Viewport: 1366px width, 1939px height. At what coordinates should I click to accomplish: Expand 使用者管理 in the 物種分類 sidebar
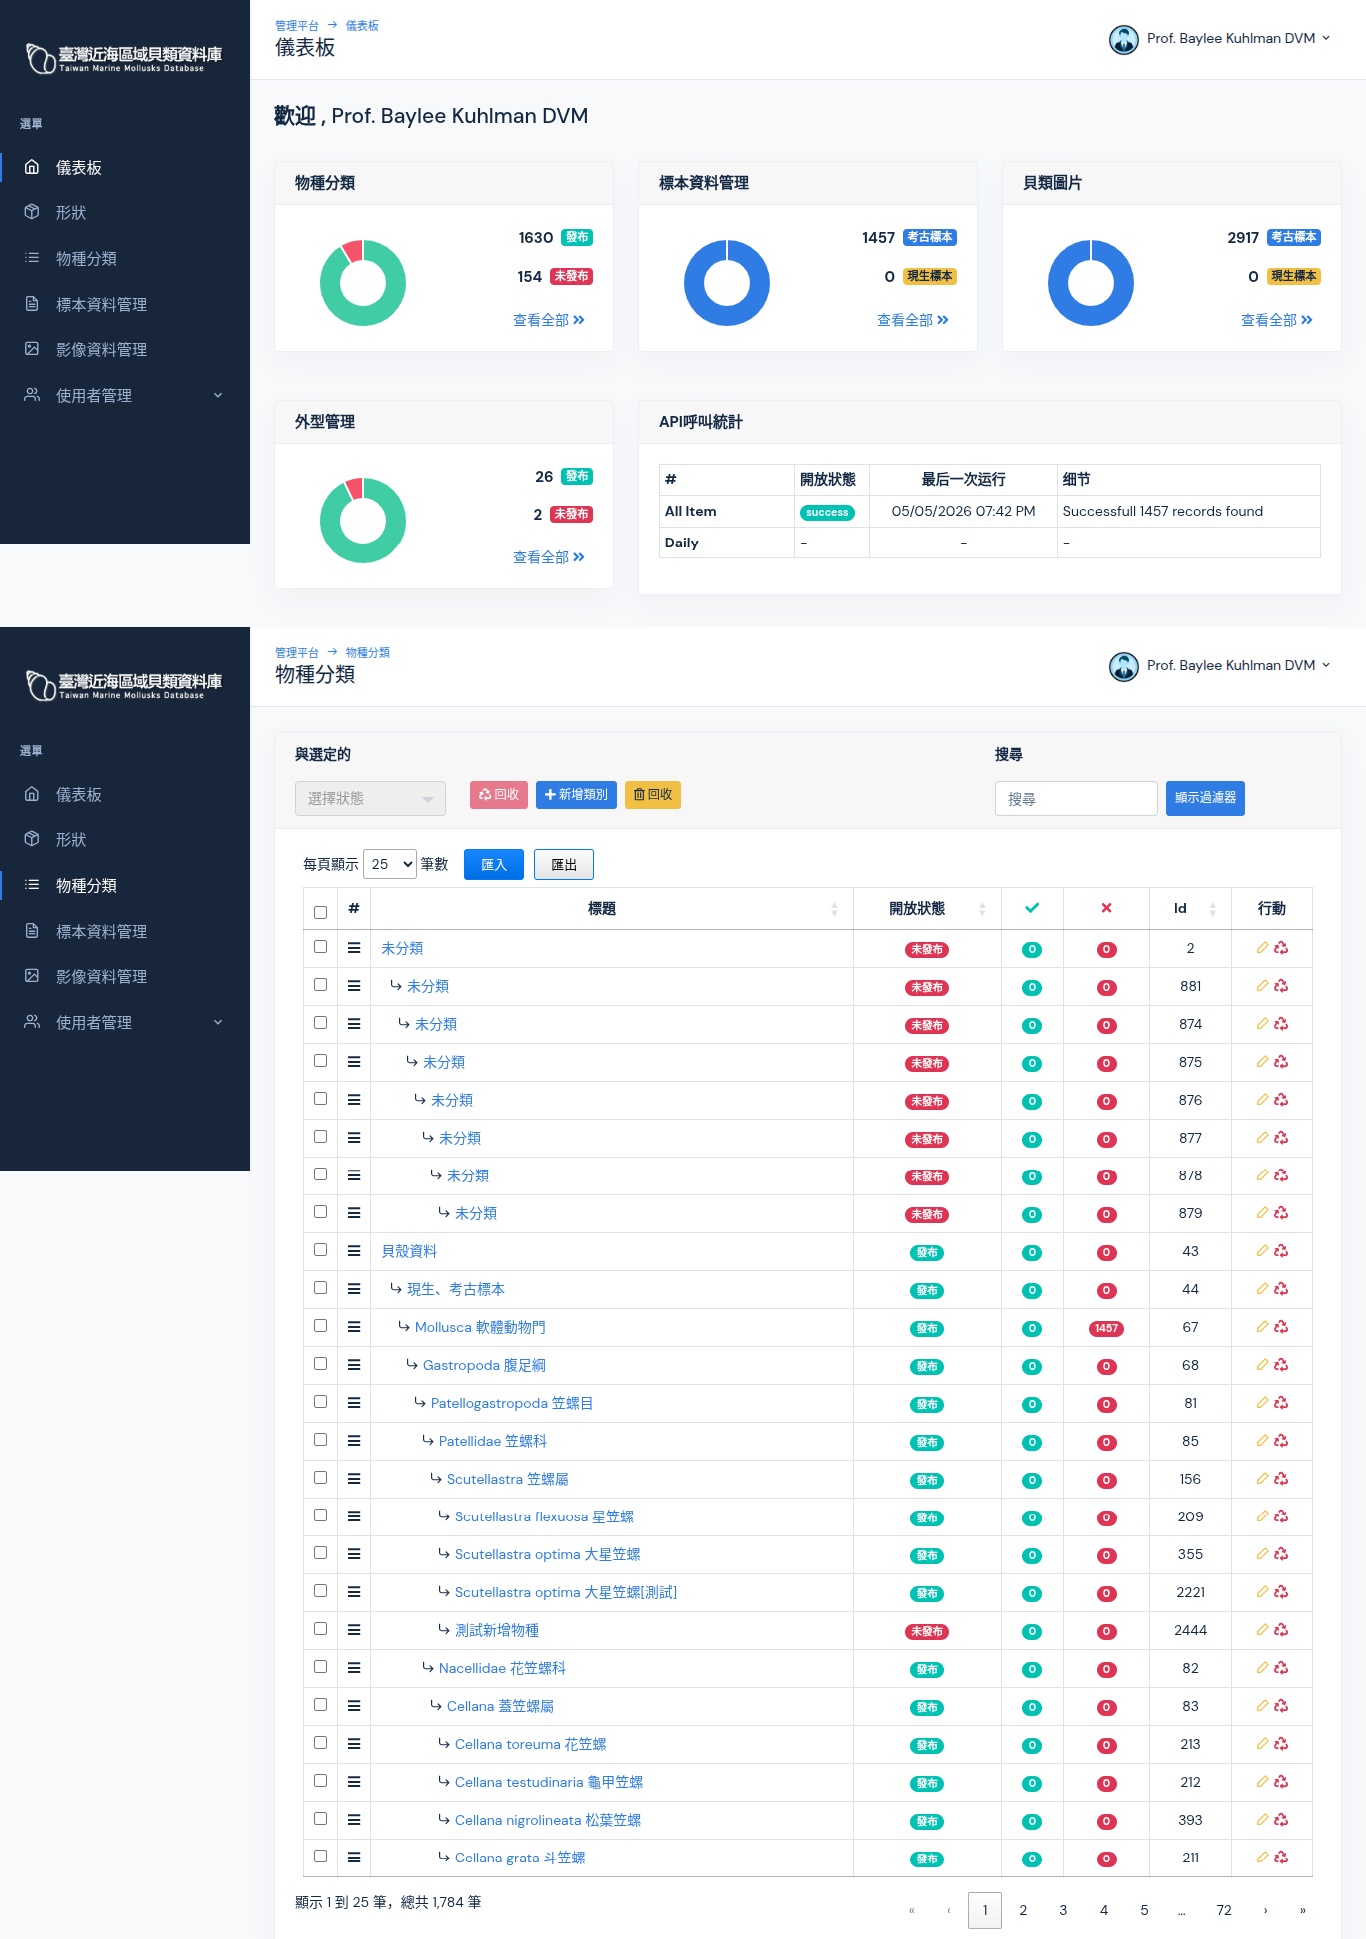coord(125,1023)
